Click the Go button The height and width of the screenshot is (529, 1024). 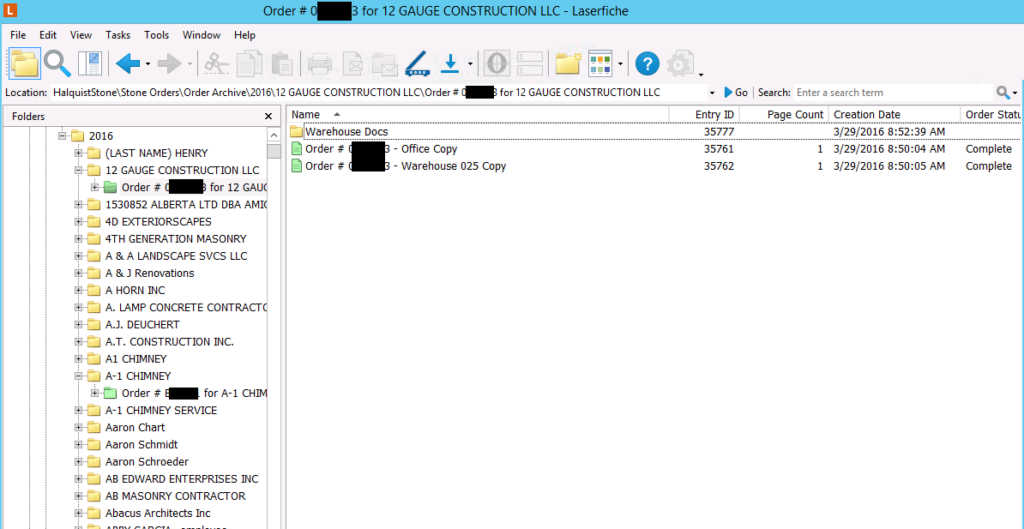(x=736, y=93)
